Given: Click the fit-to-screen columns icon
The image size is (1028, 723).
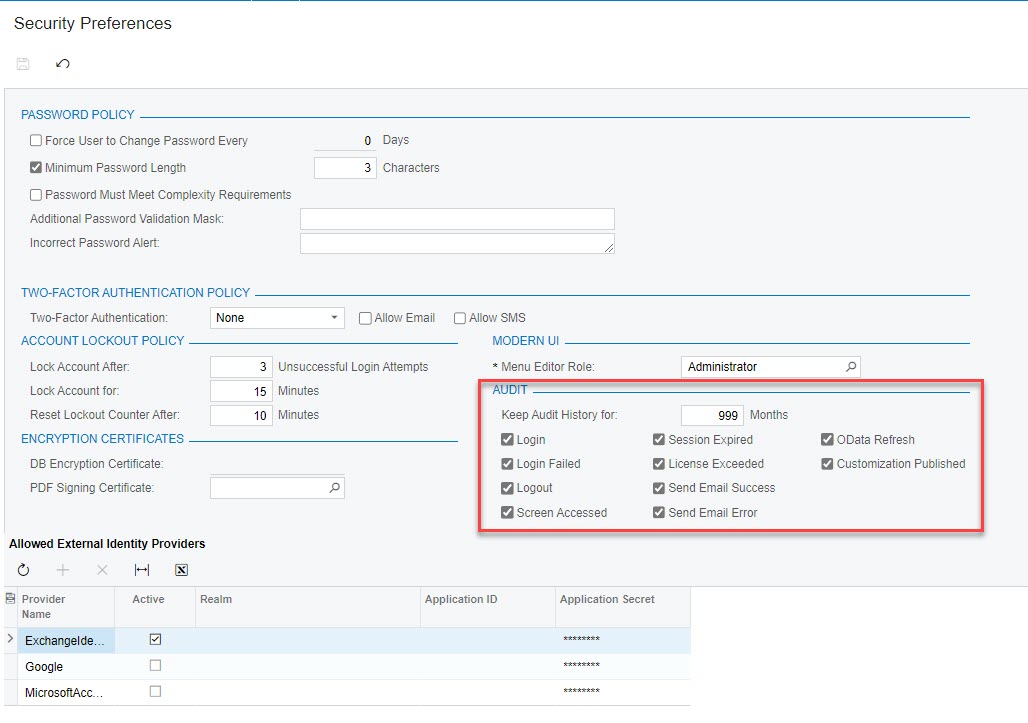Looking at the screenshot, I should (142, 570).
